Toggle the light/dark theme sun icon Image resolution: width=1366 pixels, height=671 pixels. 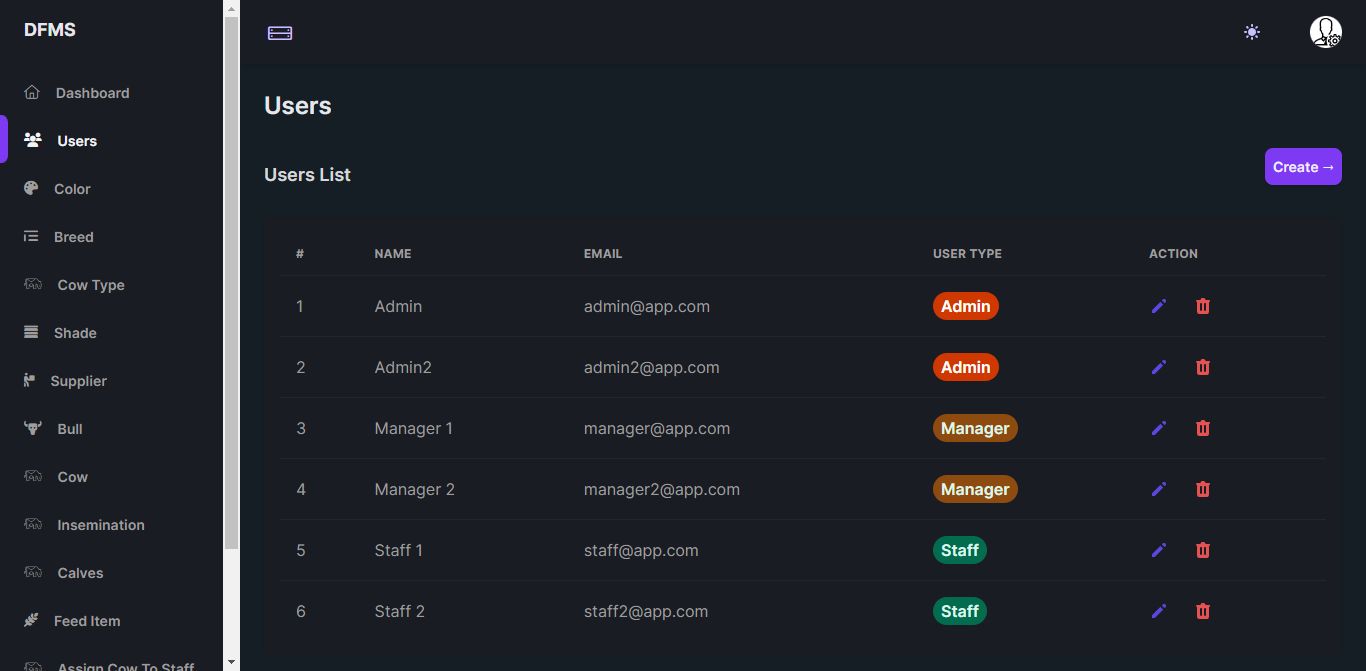pyautogui.click(x=1251, y=32)
